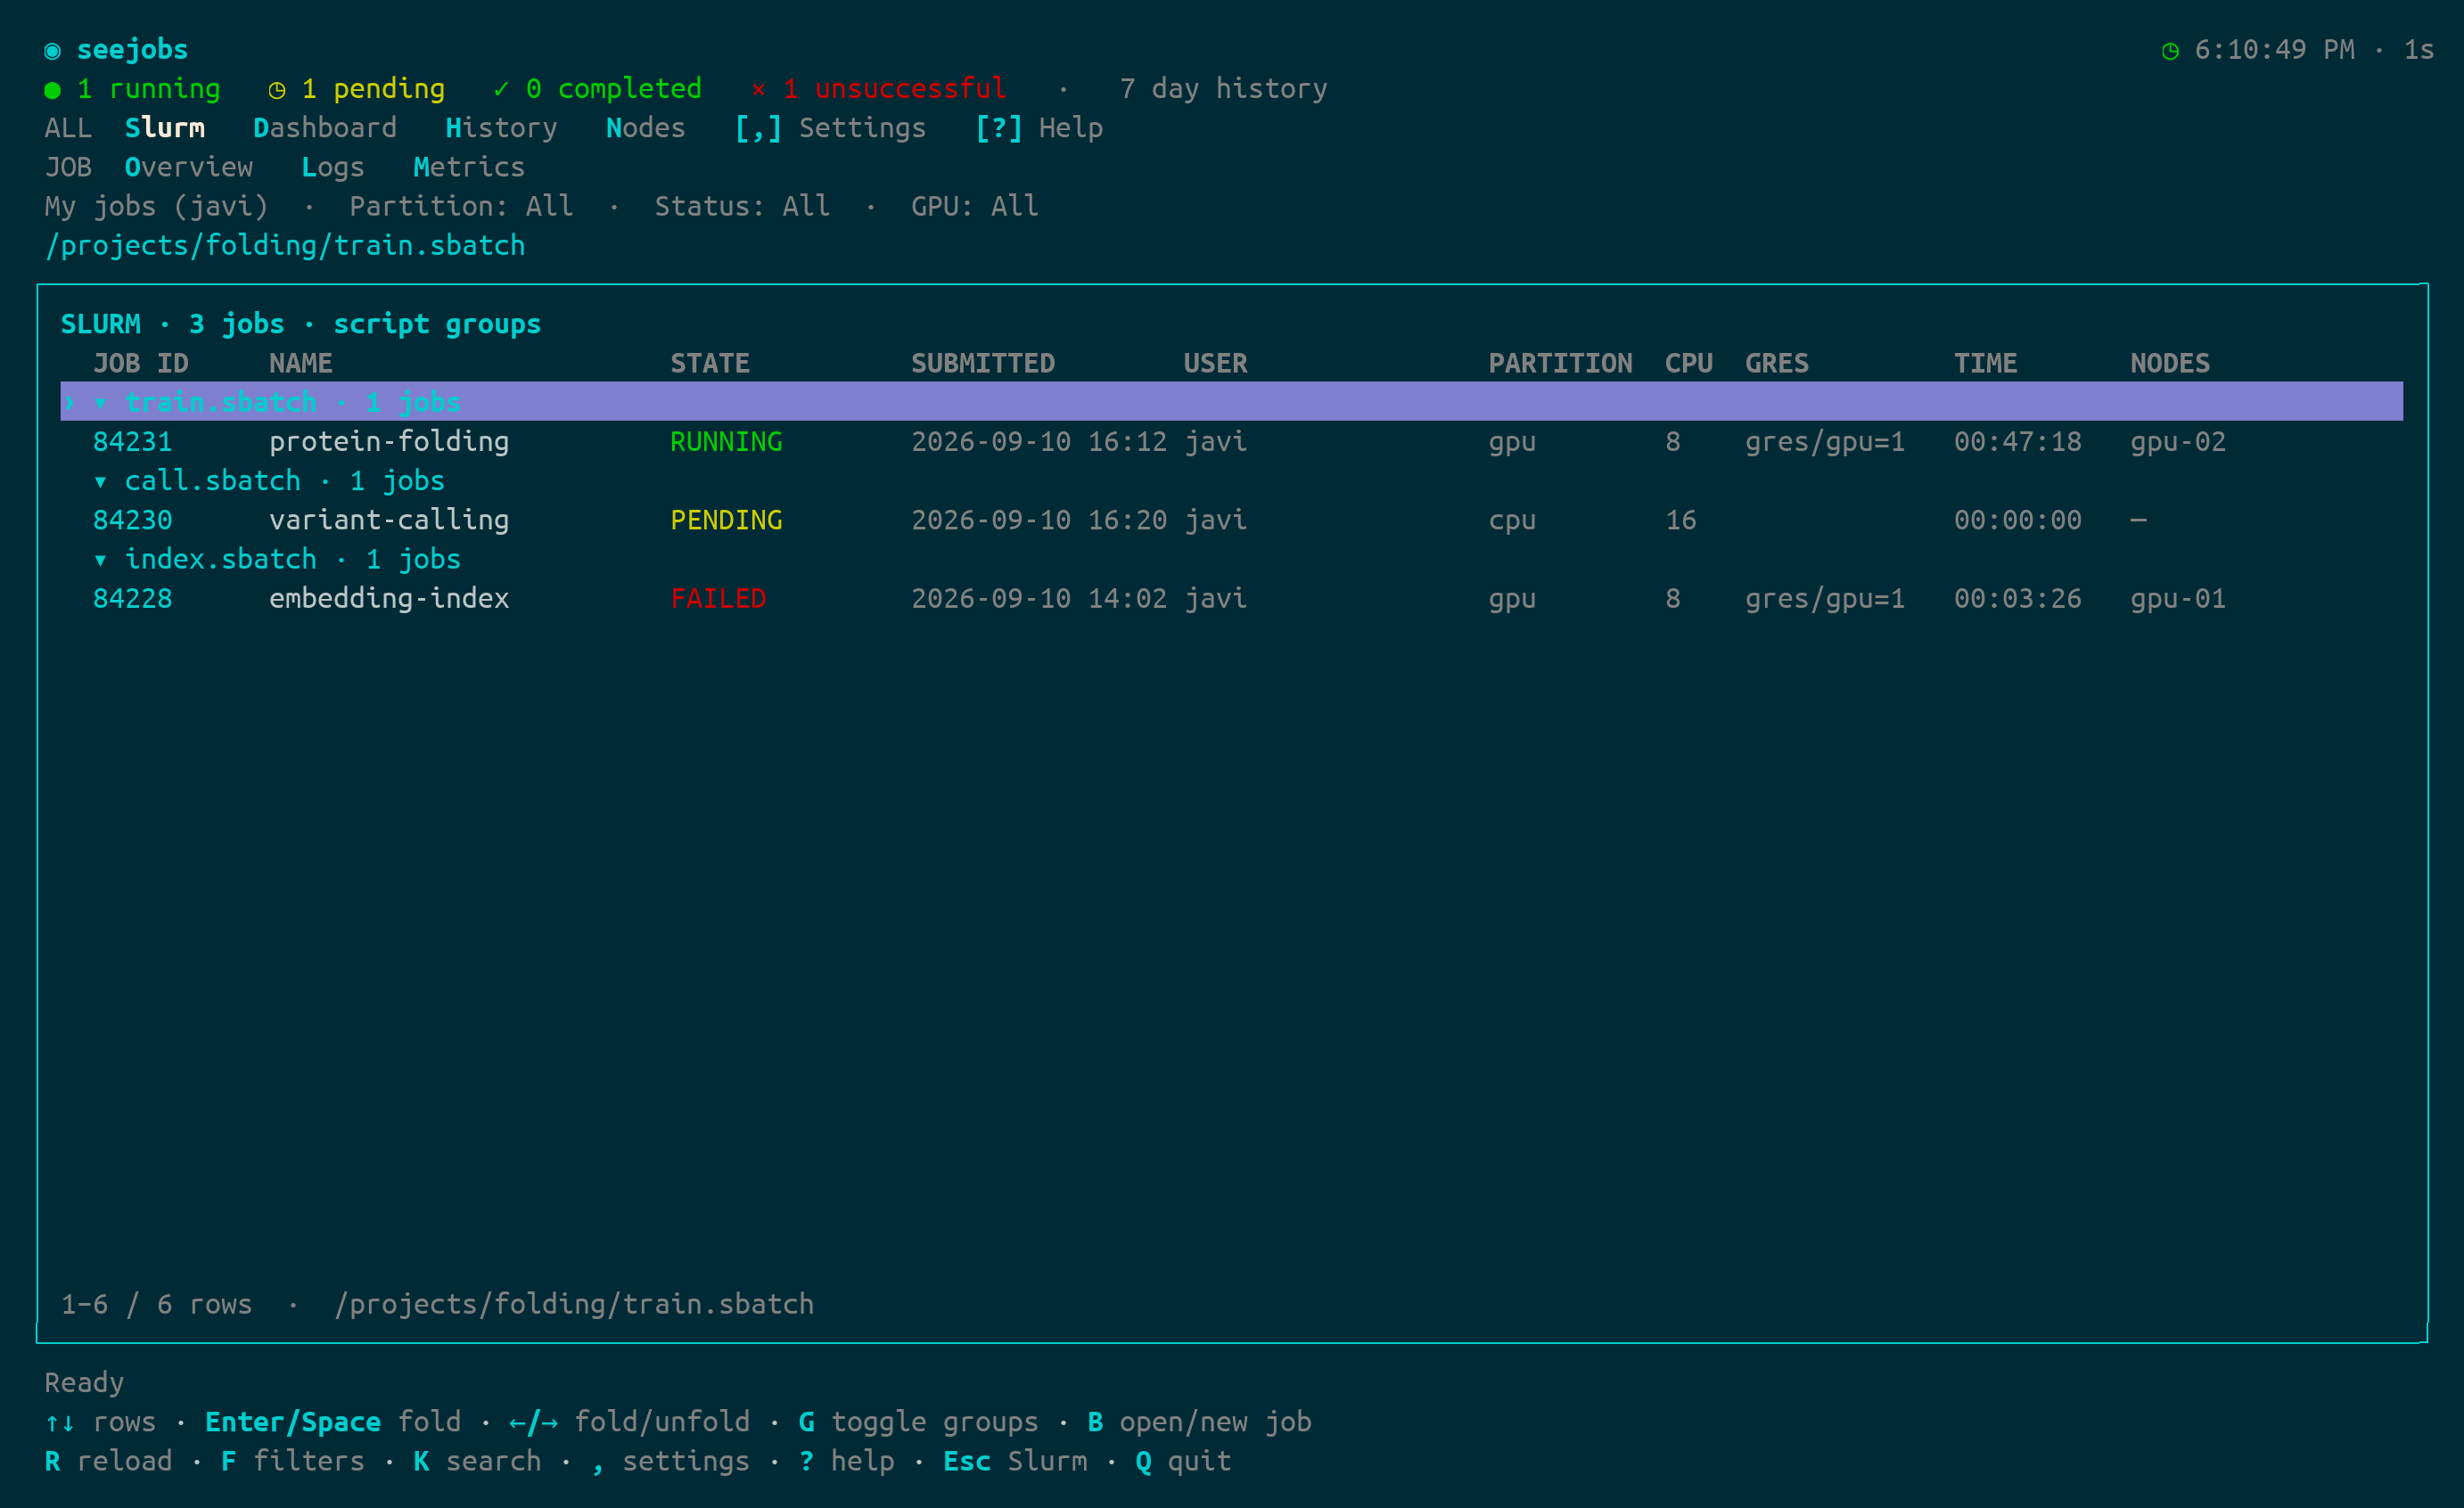Switch to the Slurm tab

click(x=165, y=128)
